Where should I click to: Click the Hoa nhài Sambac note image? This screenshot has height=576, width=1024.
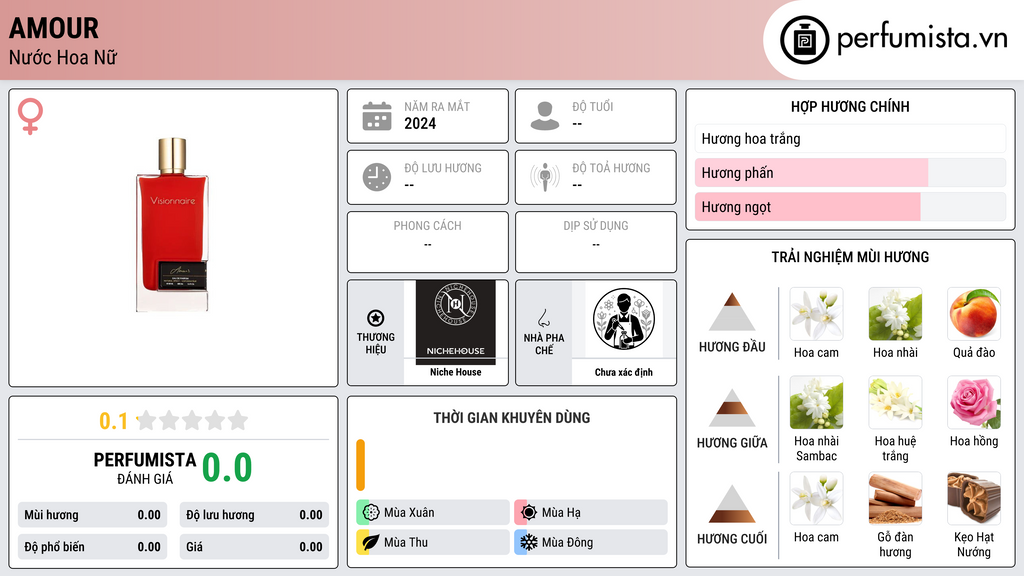816,402
